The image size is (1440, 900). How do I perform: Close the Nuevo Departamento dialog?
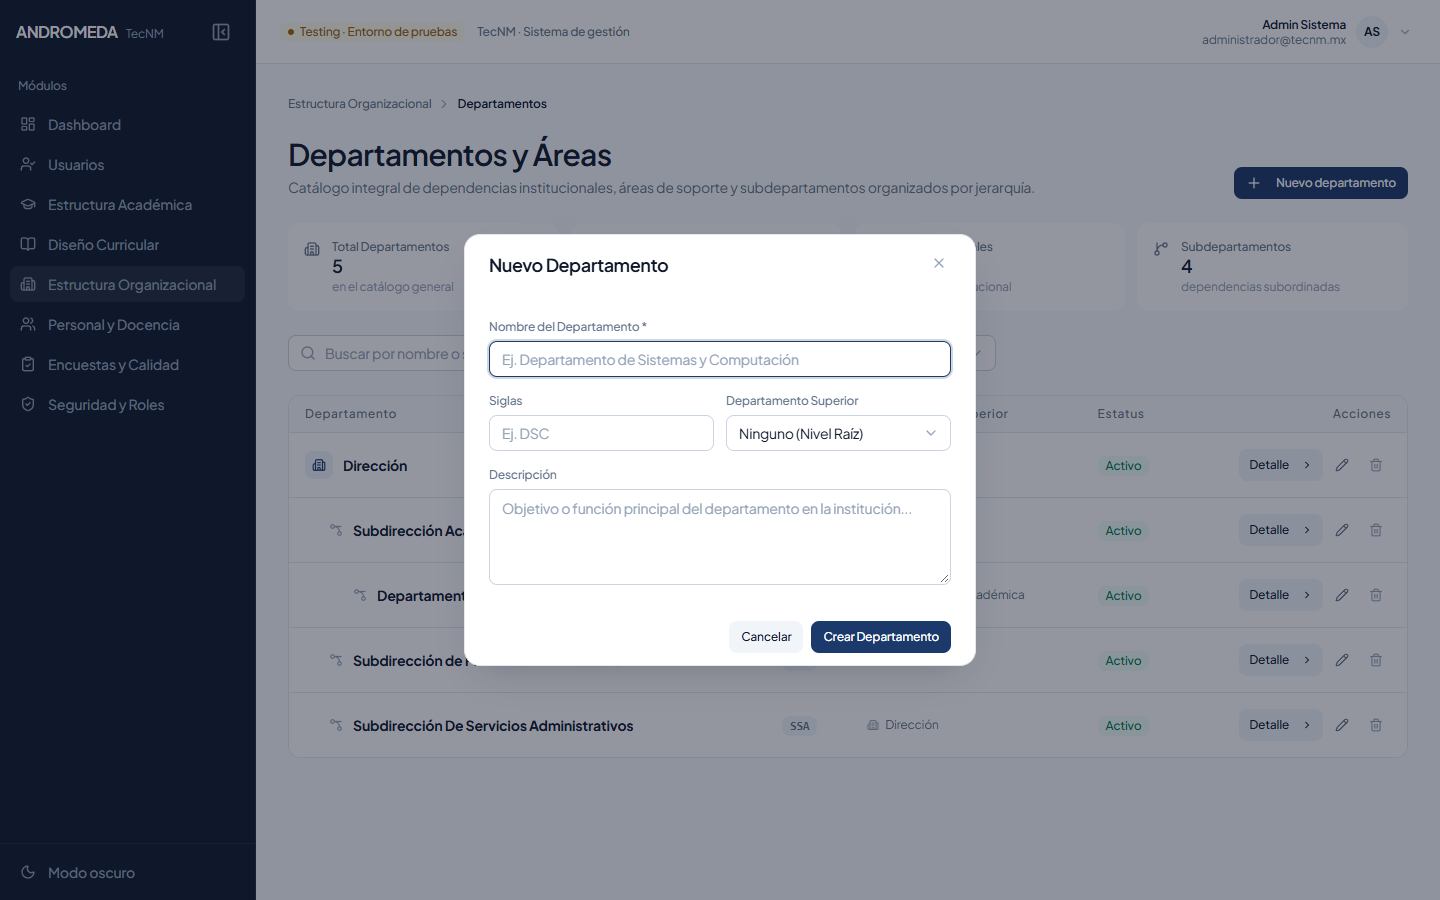pyautogui.click(x=939, y=263)
